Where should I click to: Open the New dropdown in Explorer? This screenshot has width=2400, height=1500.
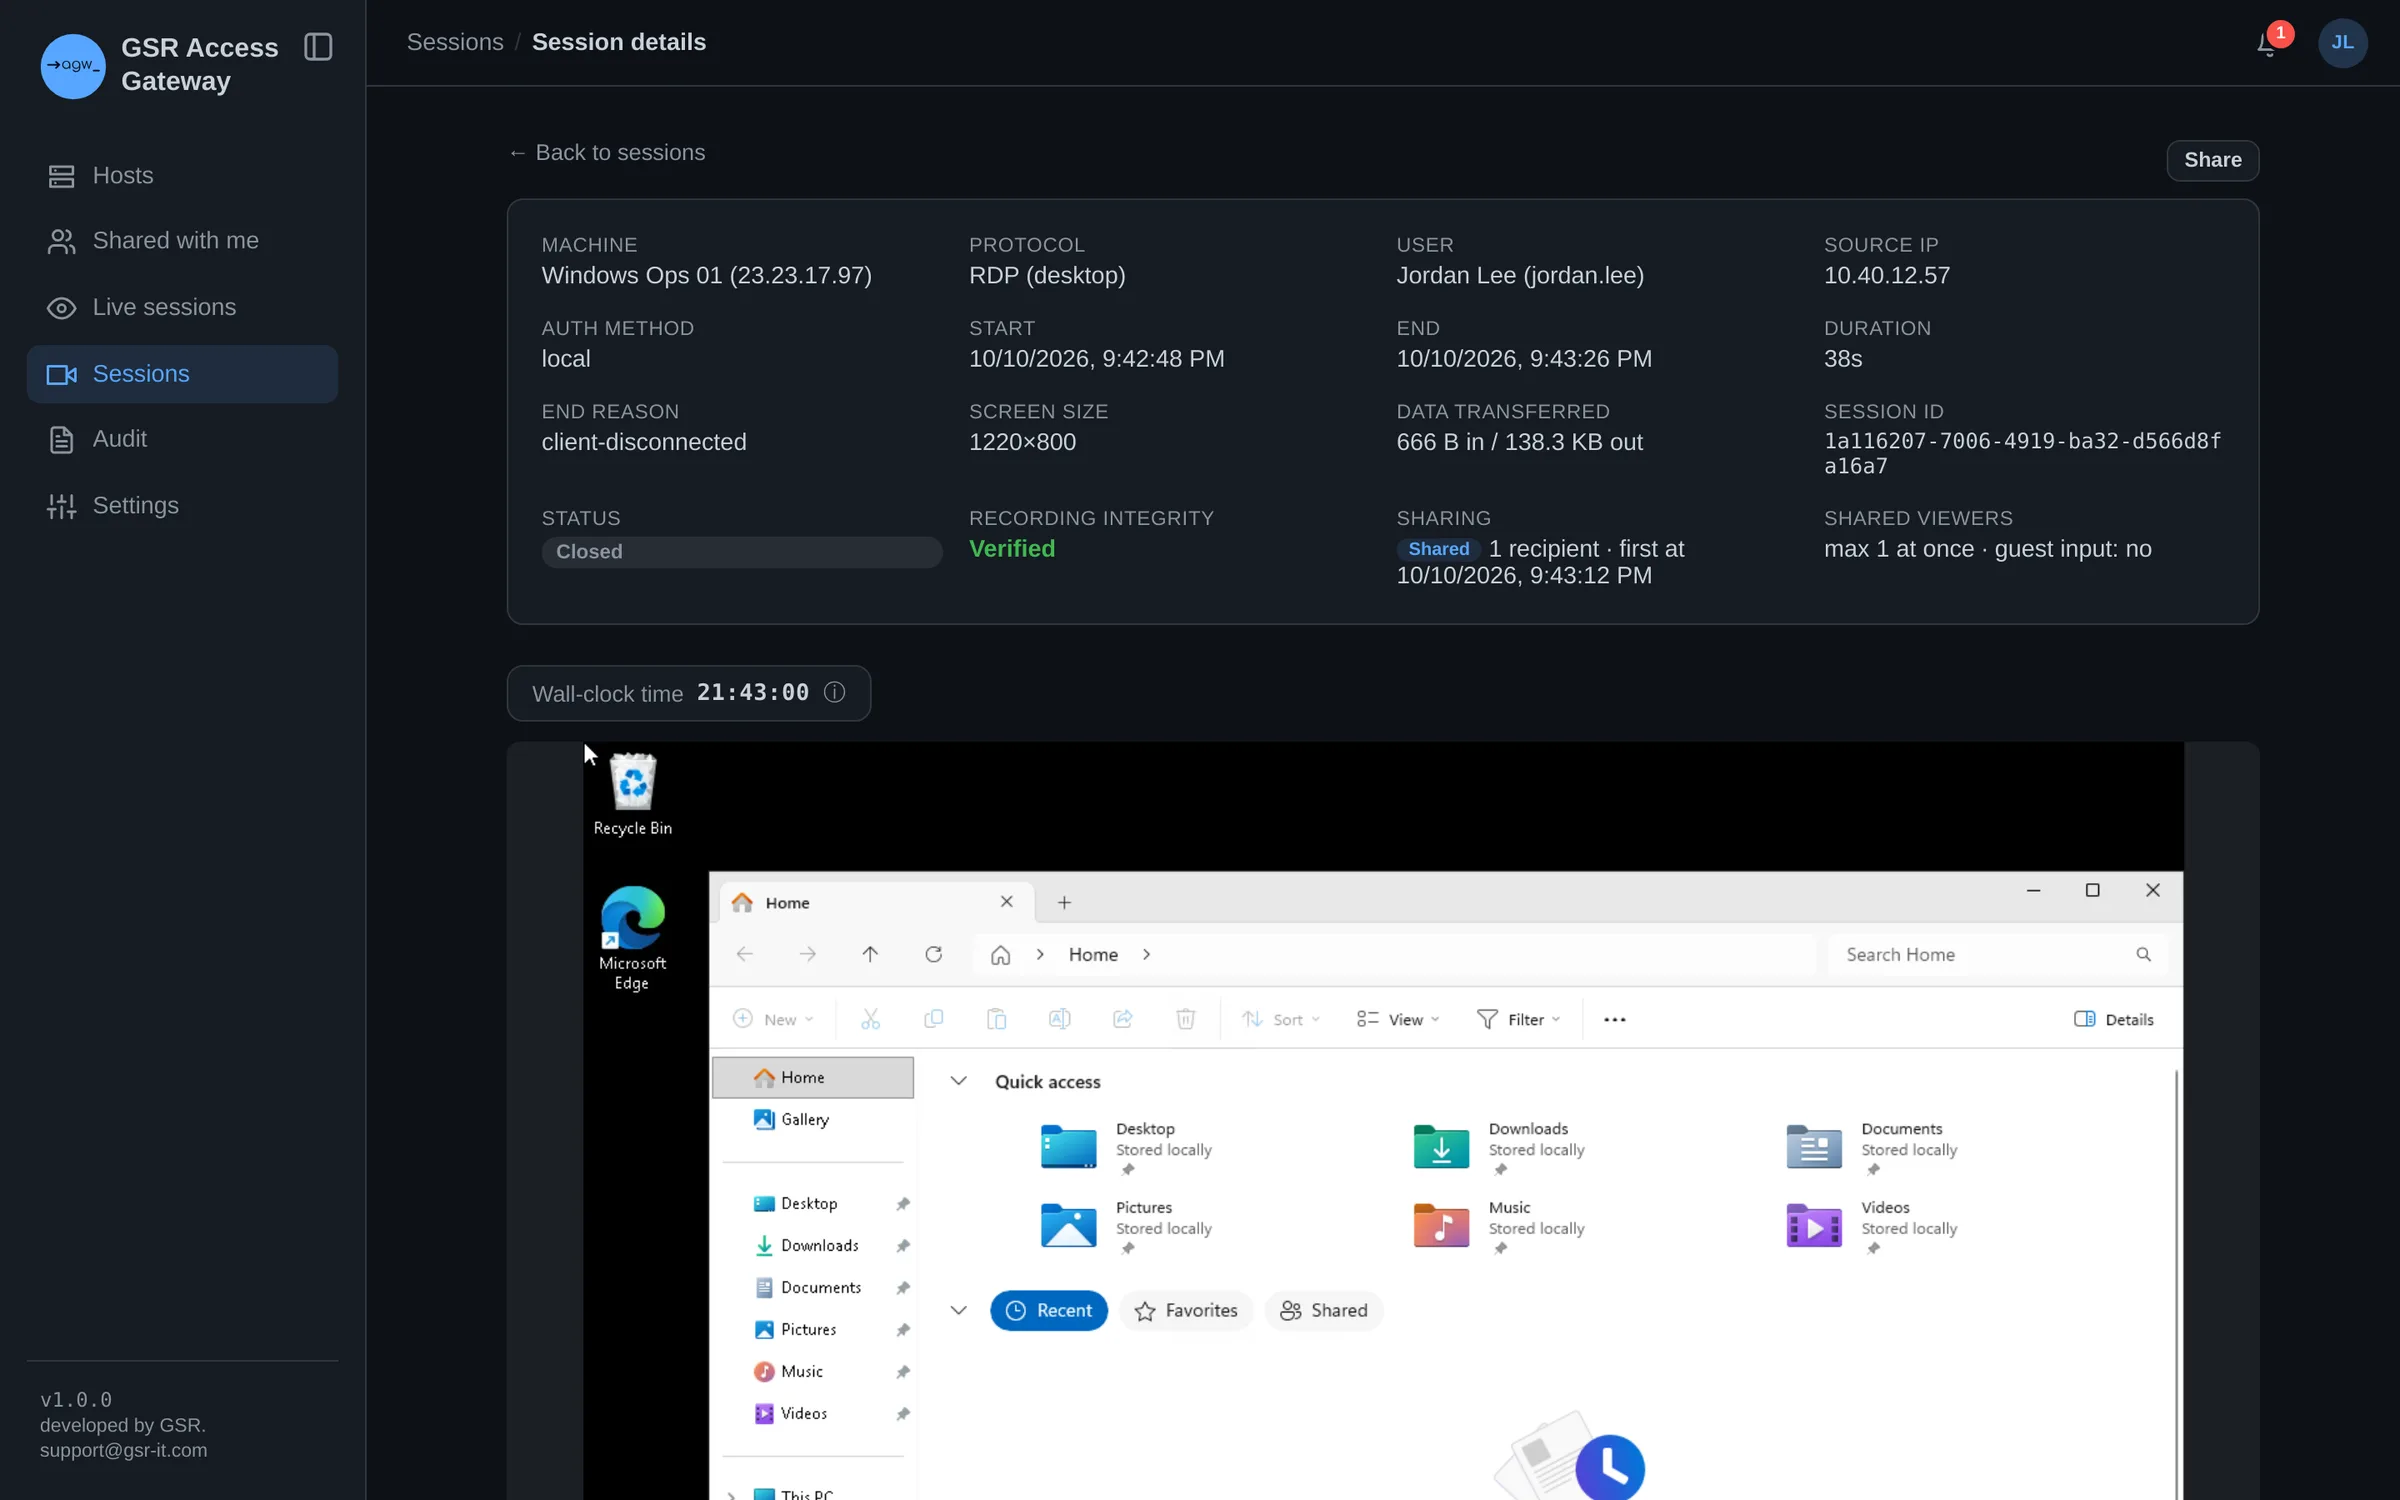[773, 1019]
